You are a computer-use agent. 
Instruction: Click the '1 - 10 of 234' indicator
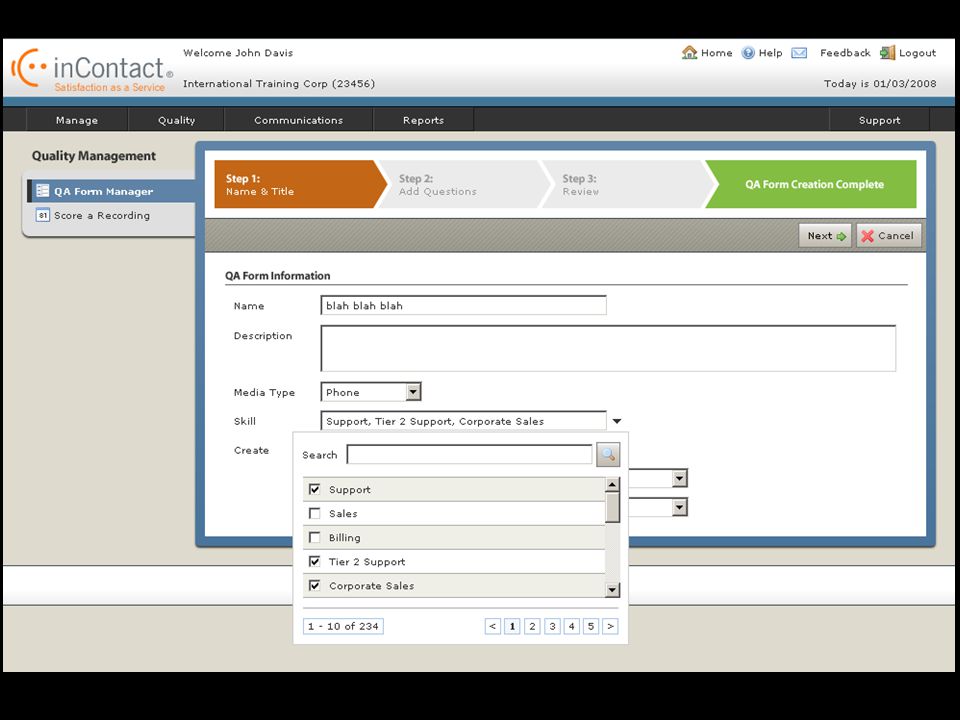343,626
